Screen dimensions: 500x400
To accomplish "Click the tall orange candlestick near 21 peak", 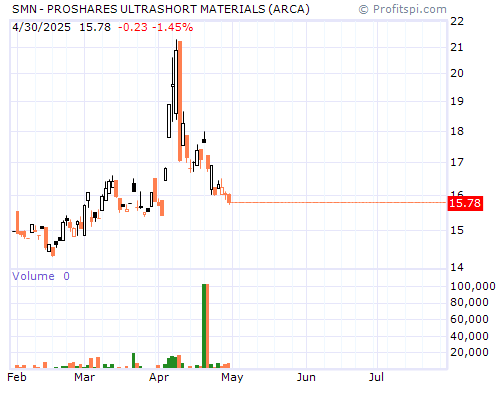I will pyautogui.click(x=180, y=101).
